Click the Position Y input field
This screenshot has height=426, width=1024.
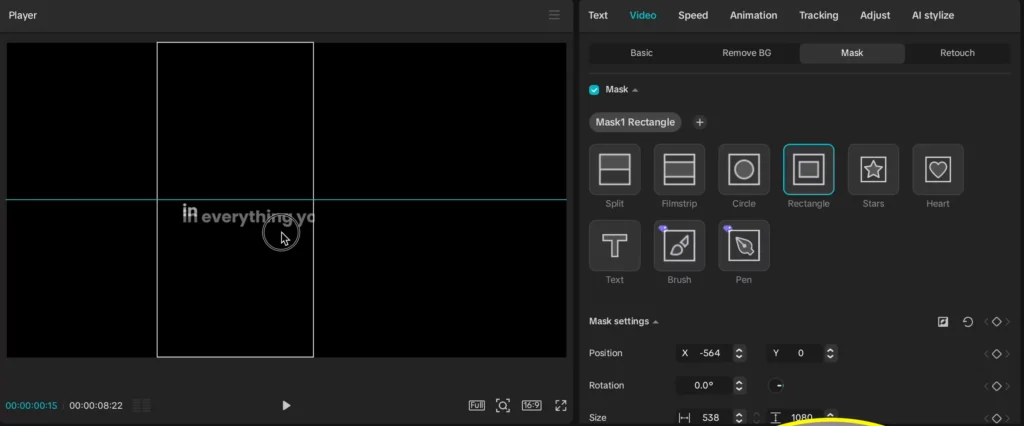coord(796,353)
